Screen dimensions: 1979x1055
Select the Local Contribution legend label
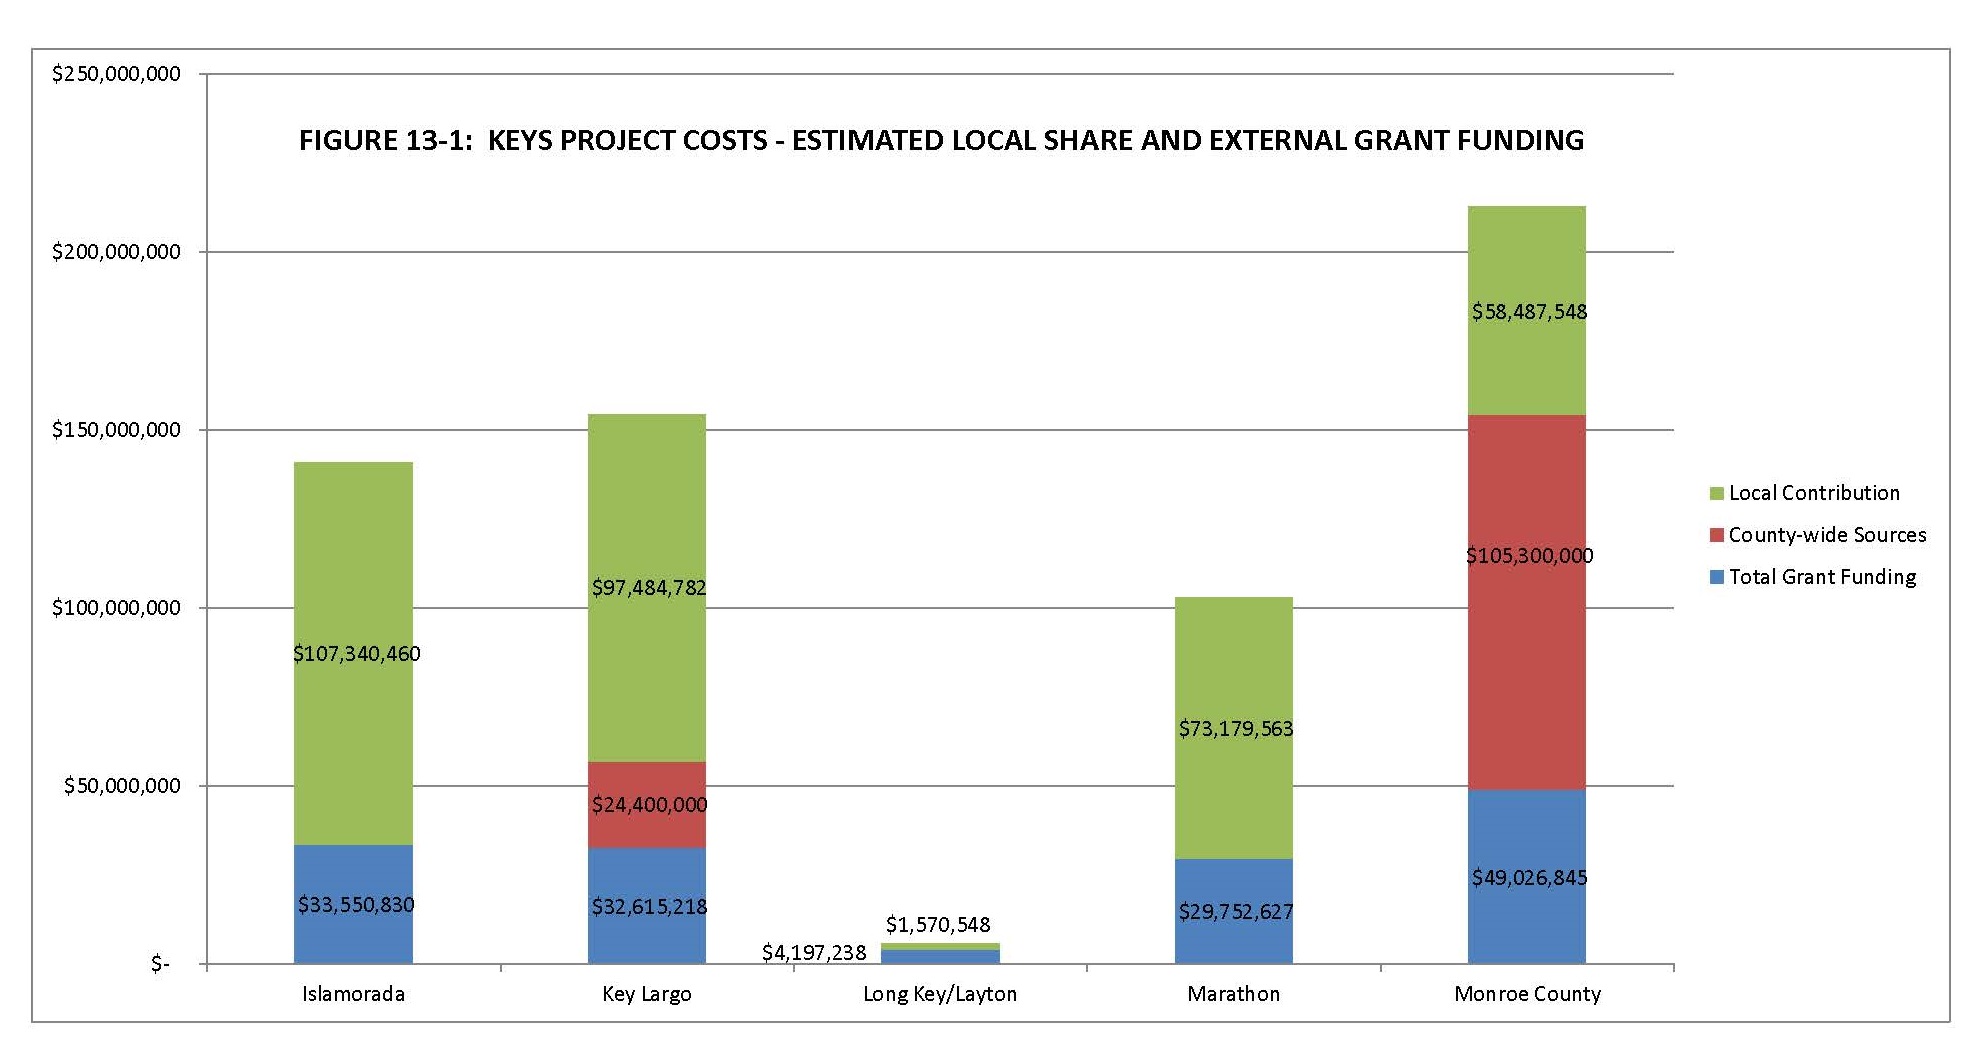1813,493
